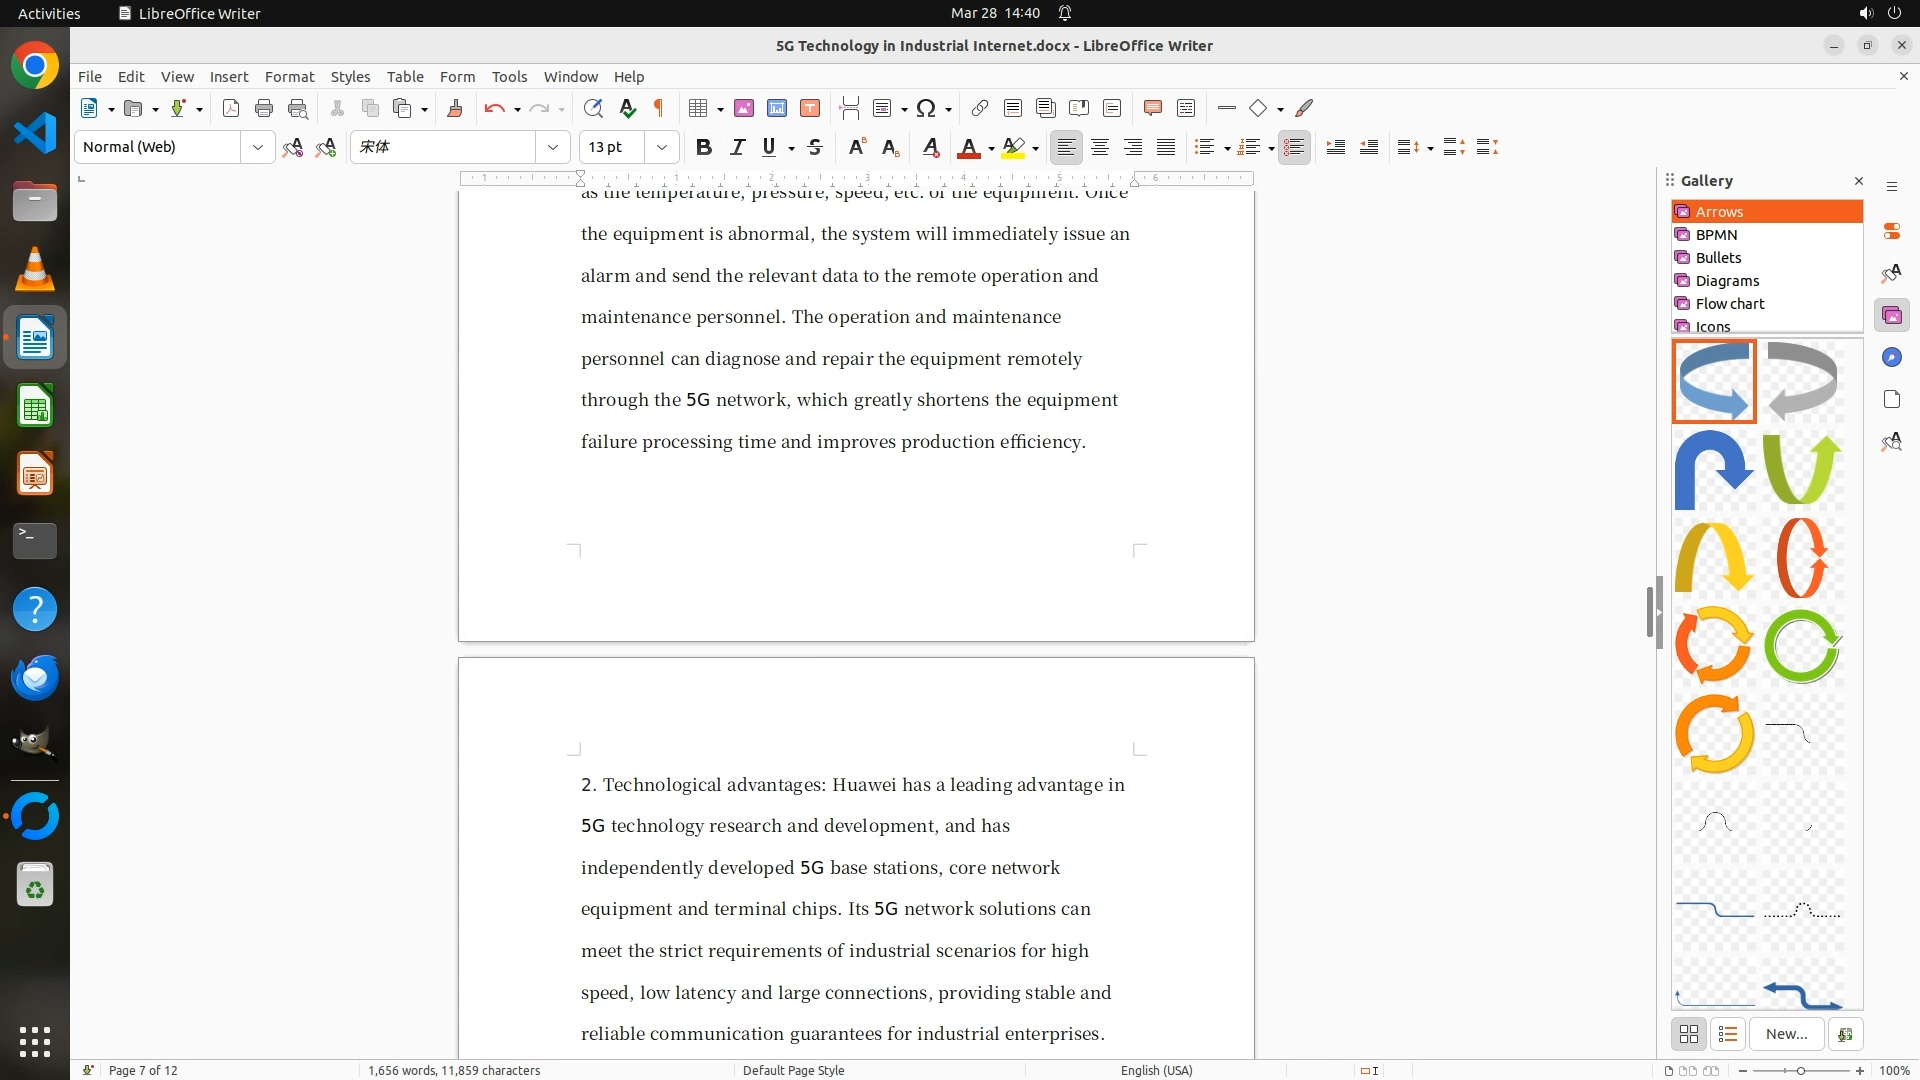This screenshot has height=1080, width=1920.
Task: Toggle formatting marks (pilcrow) display
Action: click(x=659, y=109)
